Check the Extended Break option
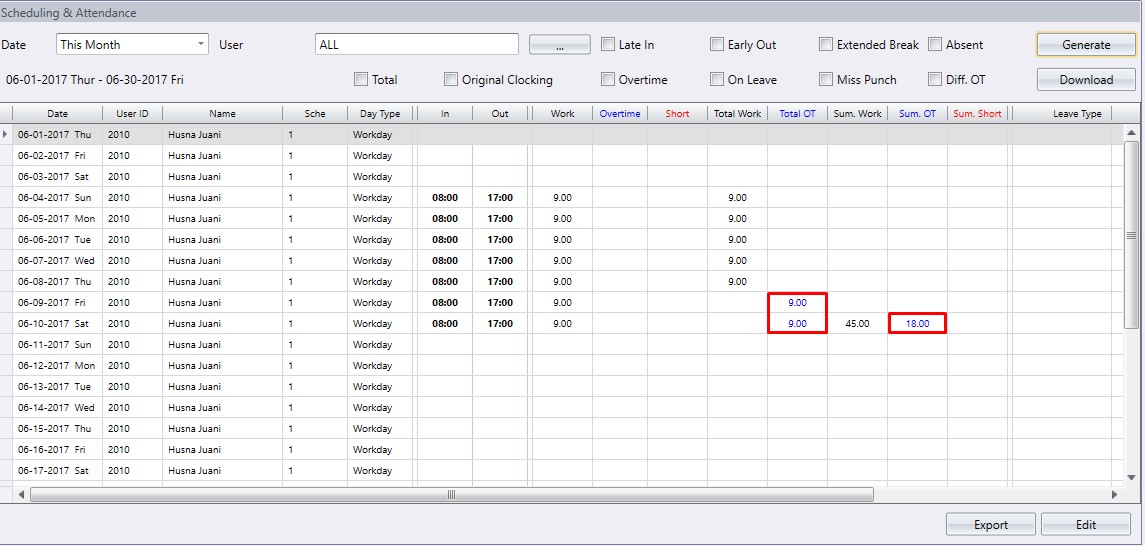1145x546 pixels. coord(826,45)
